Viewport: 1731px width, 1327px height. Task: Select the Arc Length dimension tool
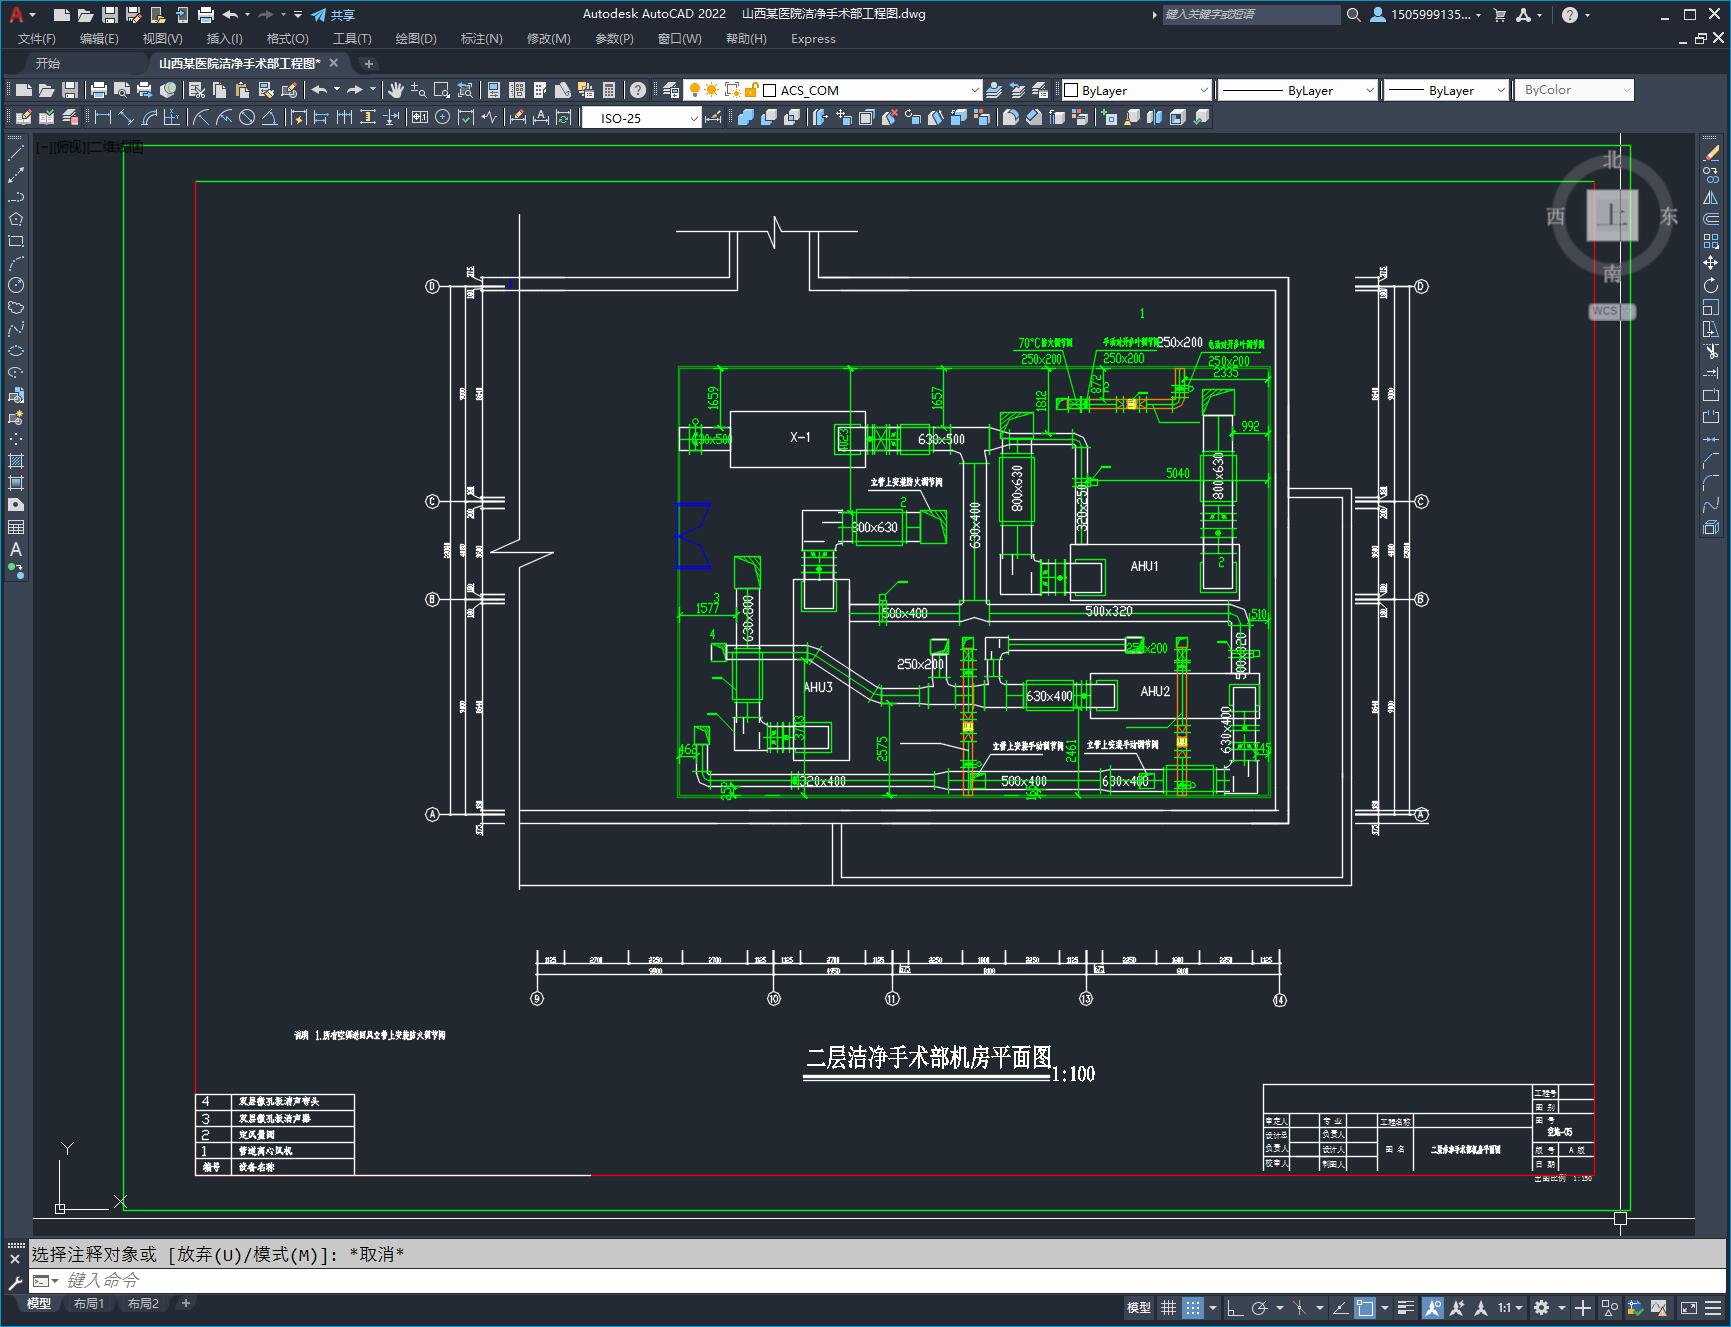pyautogui.click(x=150, y=118)
